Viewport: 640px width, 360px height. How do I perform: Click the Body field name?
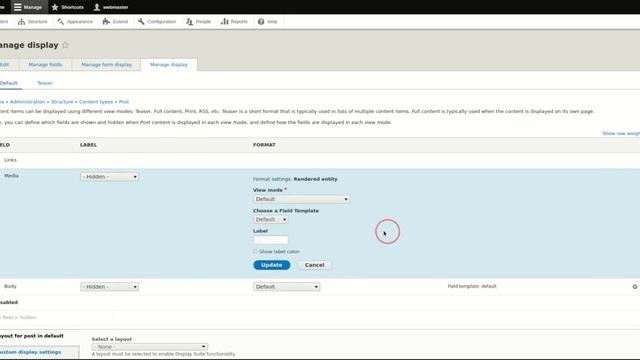(10, 286)
